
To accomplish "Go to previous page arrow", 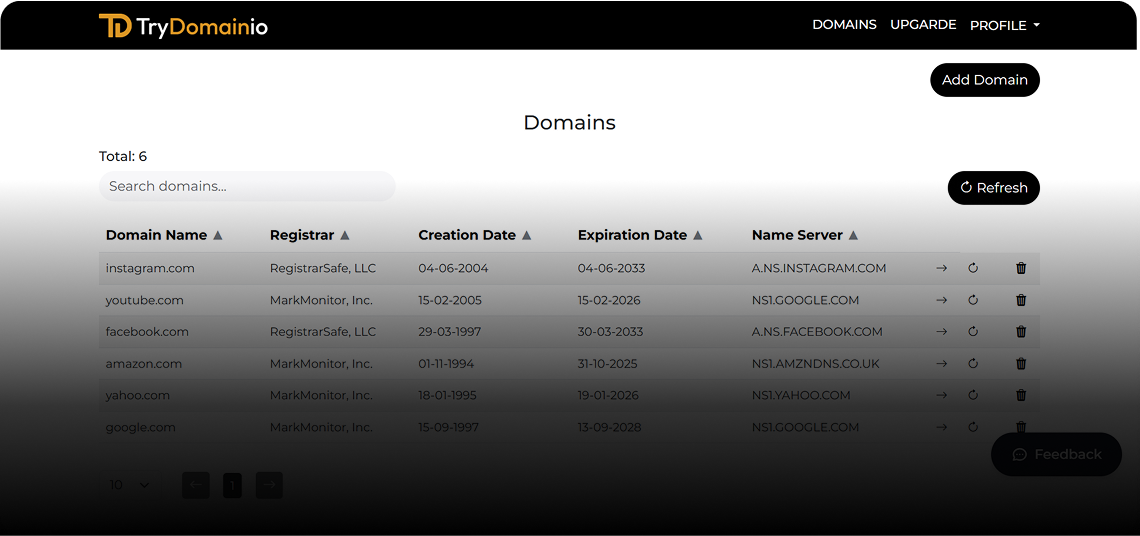I will click(196, 485).
